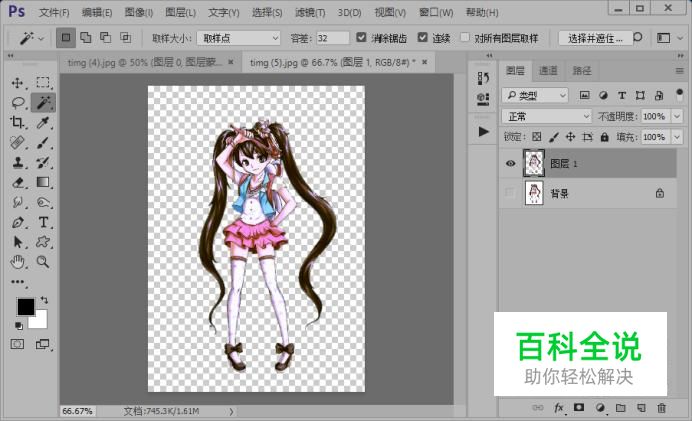
Task: Select the Healing Brush tool
Action: click(17, 143)
